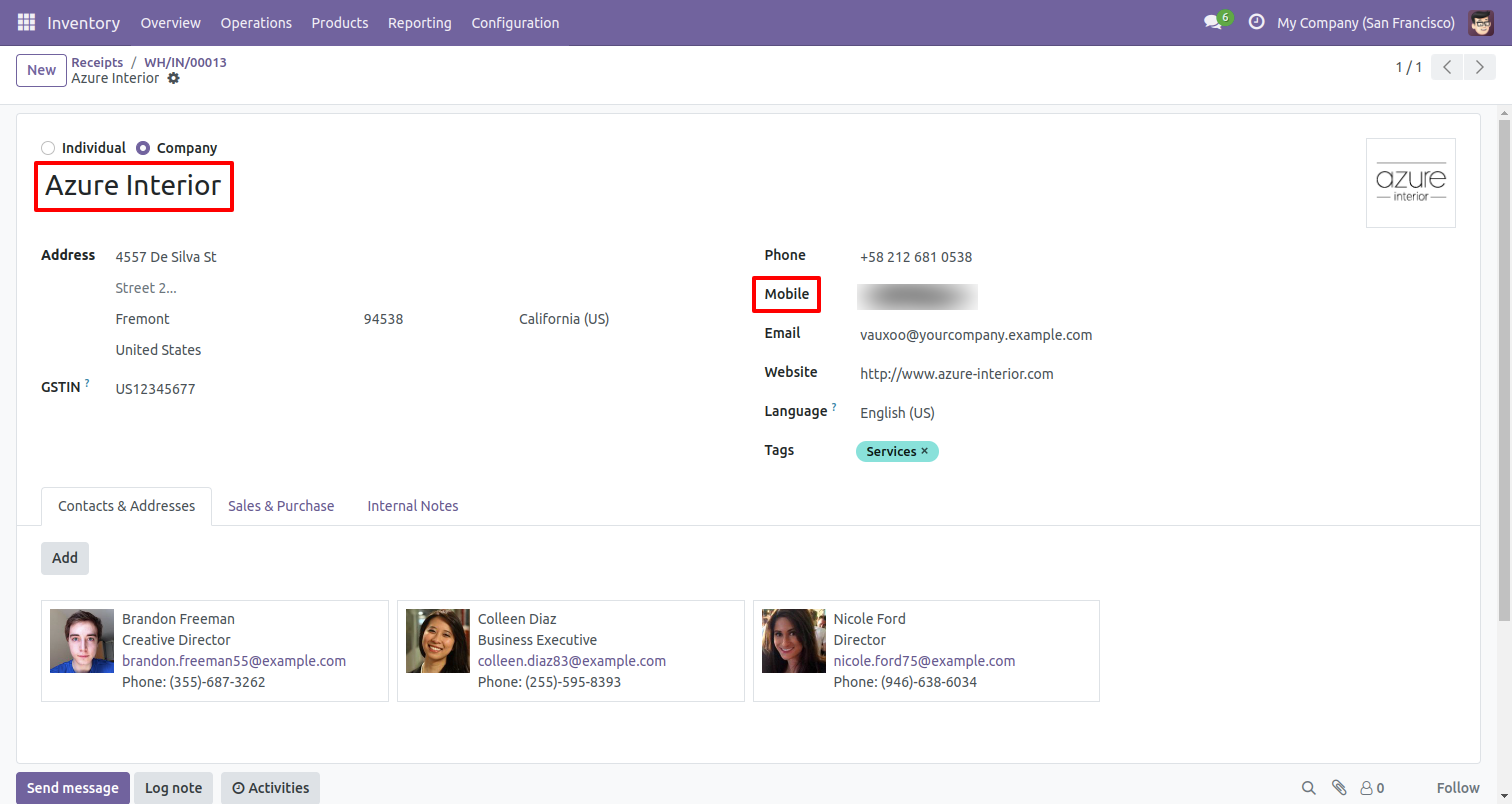This screenshot has height=804, width=1512.
Task: Click Phone: (946)-638-6034 text
Action: pyautogui.click(x=905, y=682)
